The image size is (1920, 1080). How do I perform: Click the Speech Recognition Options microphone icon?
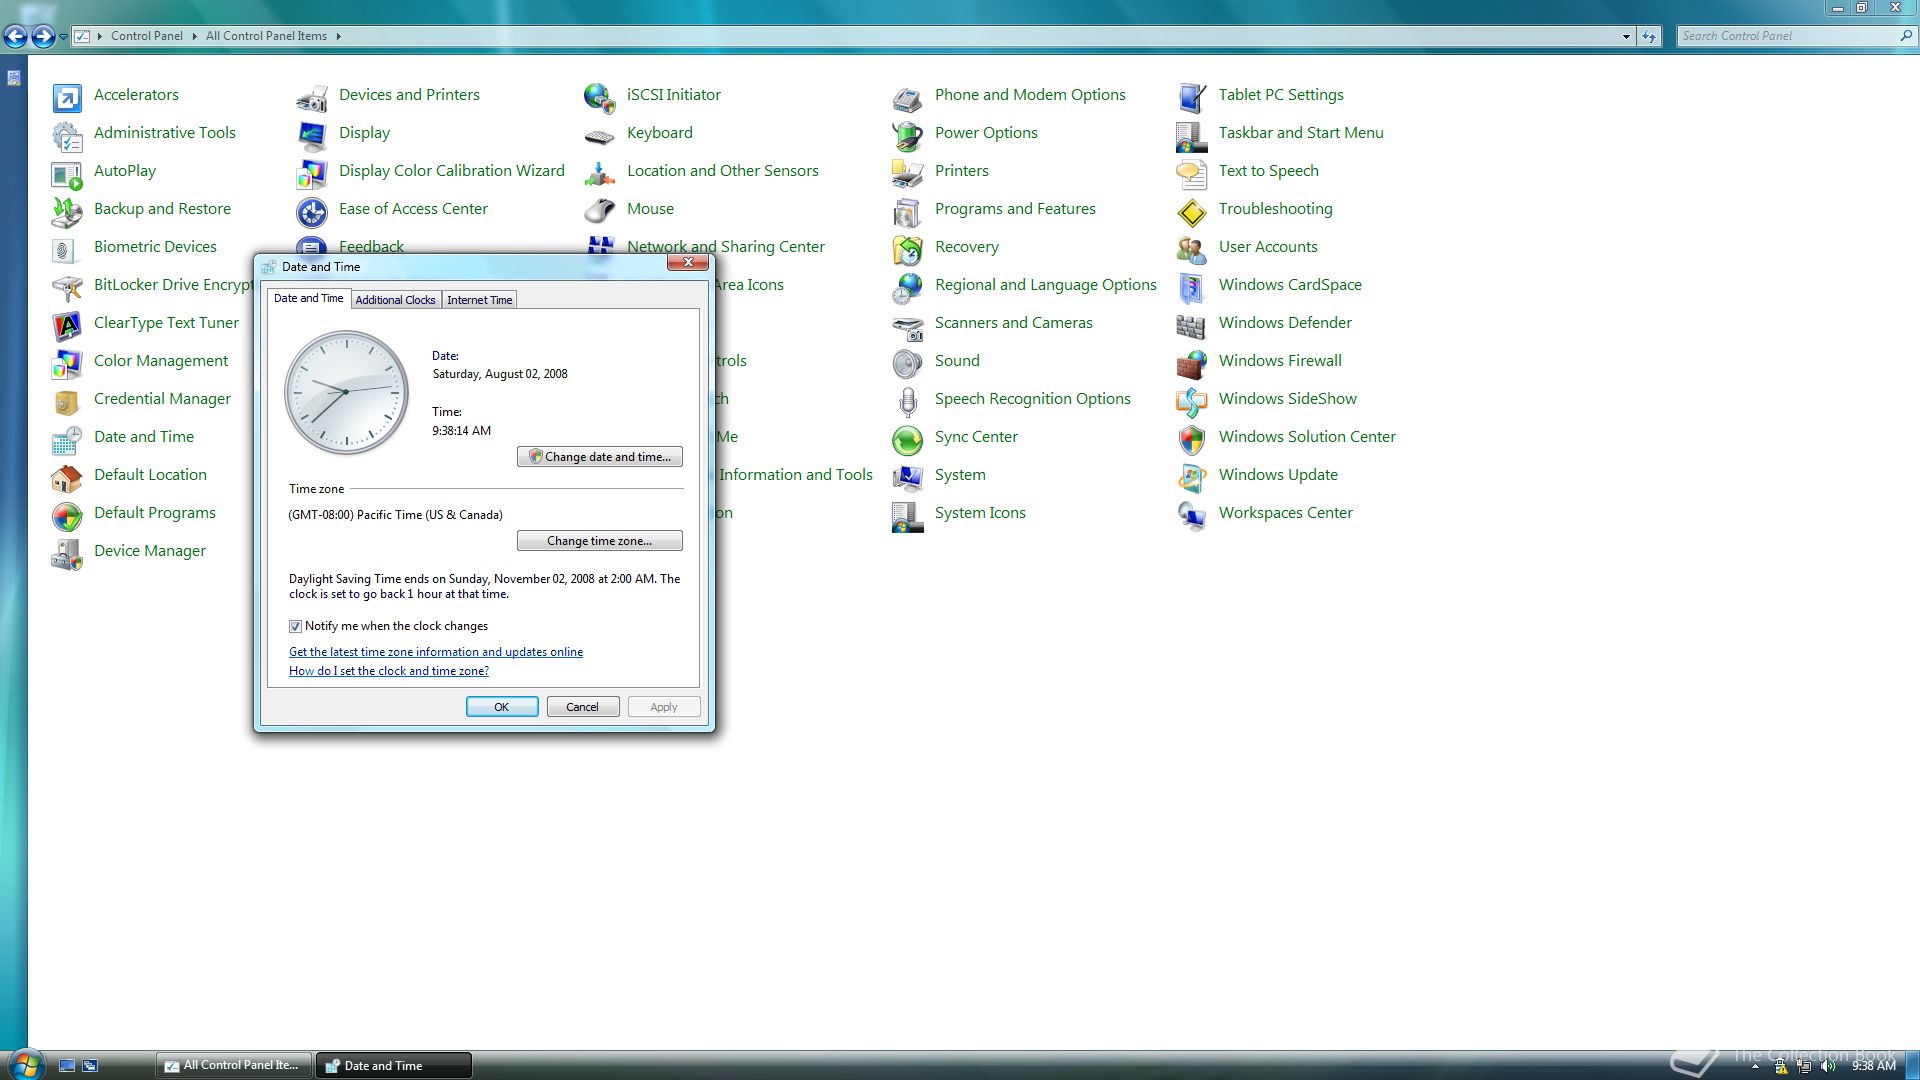[x=908, y=400]
